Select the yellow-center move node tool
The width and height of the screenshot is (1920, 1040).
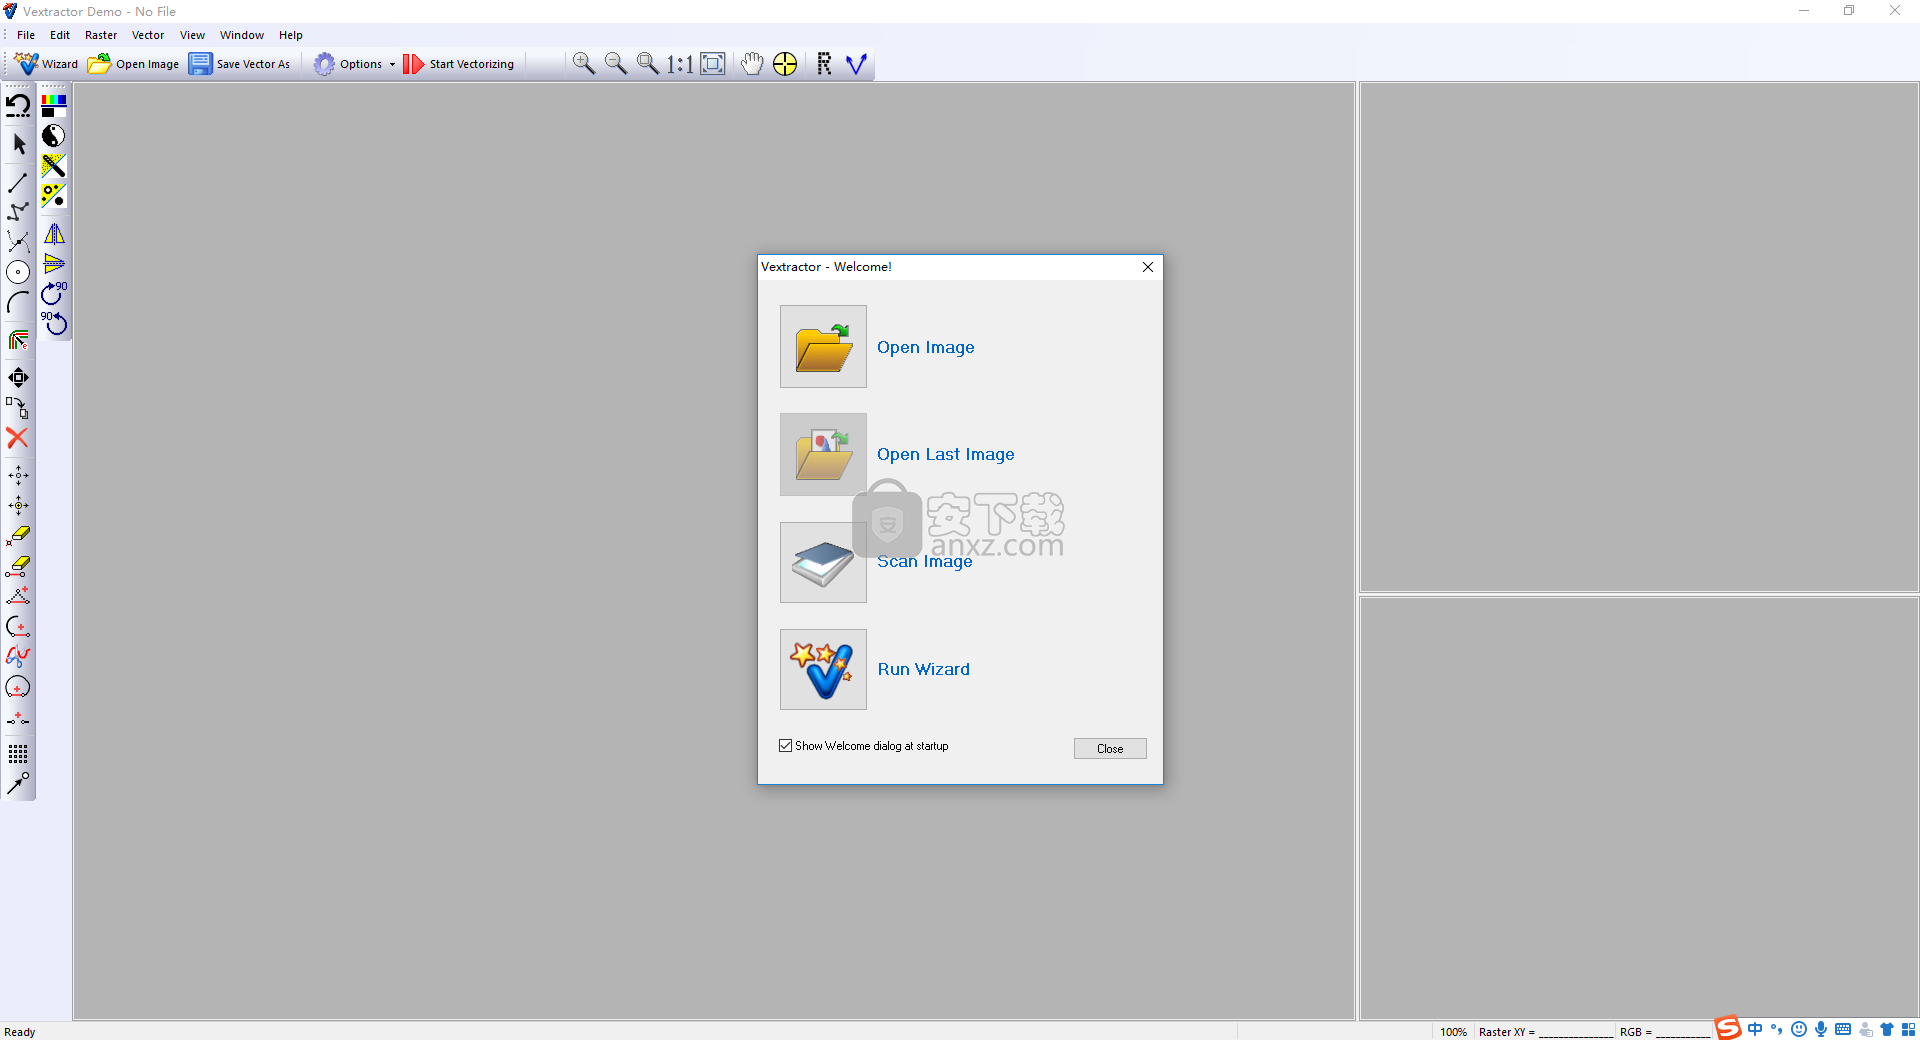18,506
